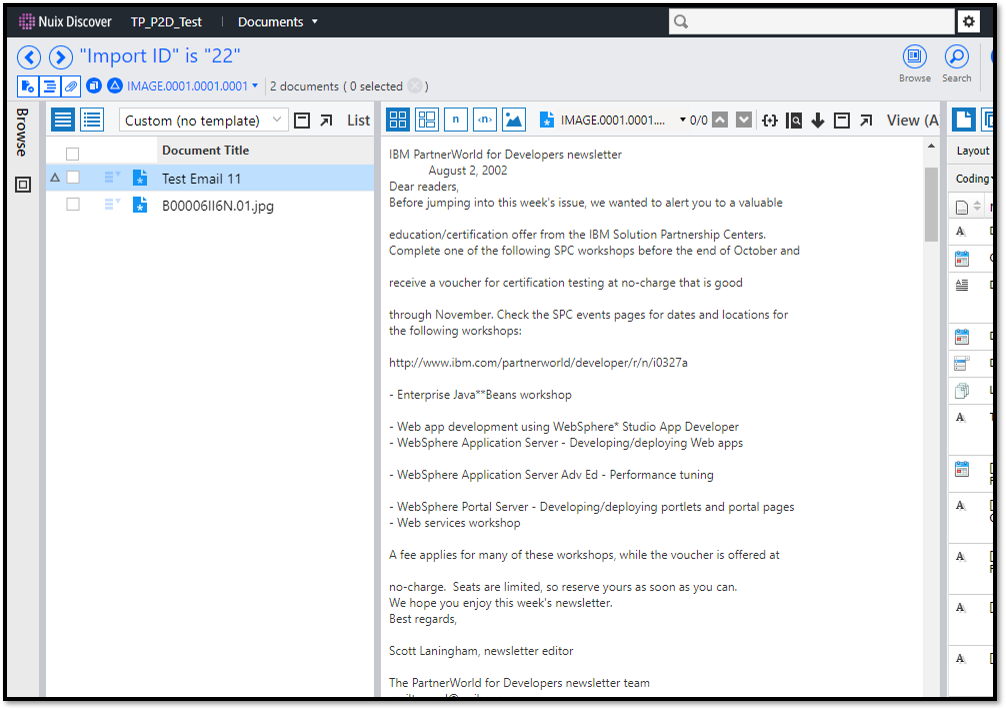Click the TP_P2D_Test case name
Viewport: 1006px width, 710px height.
(166, 22)
